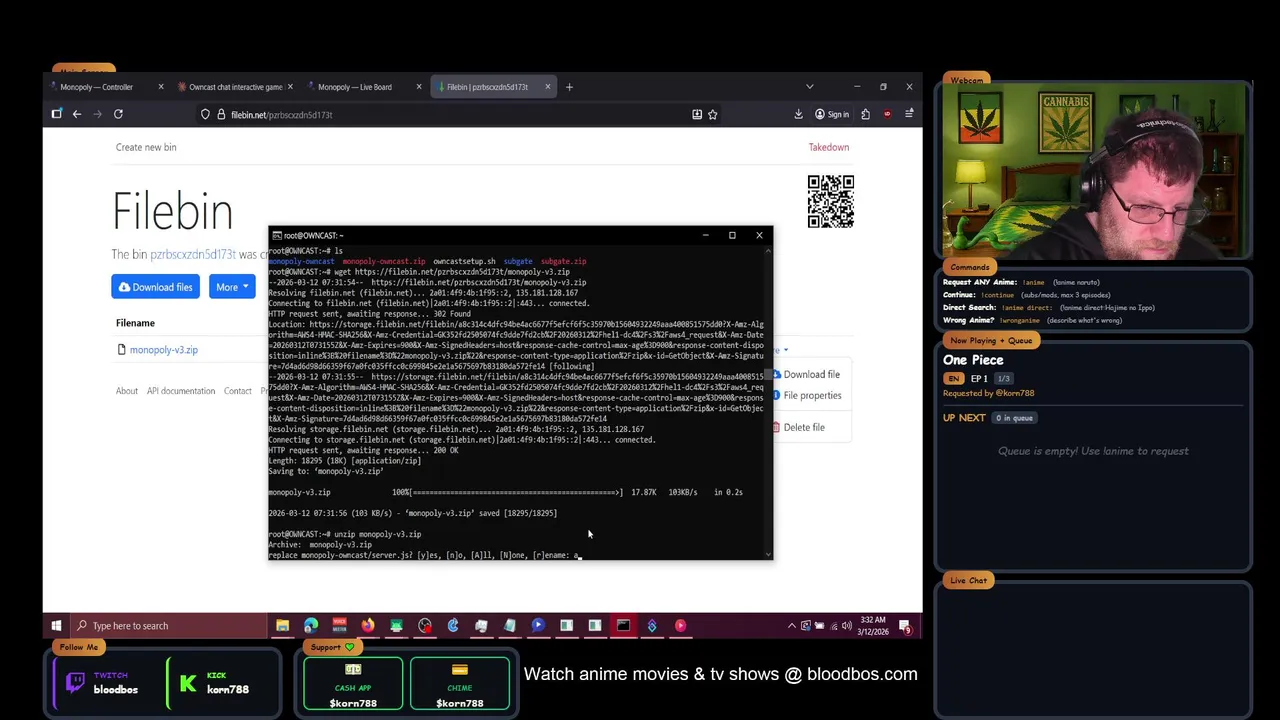Viewport: 1280px width, 720px height.
Task: Open the browser downloads panel
Action: pos(798,114)
